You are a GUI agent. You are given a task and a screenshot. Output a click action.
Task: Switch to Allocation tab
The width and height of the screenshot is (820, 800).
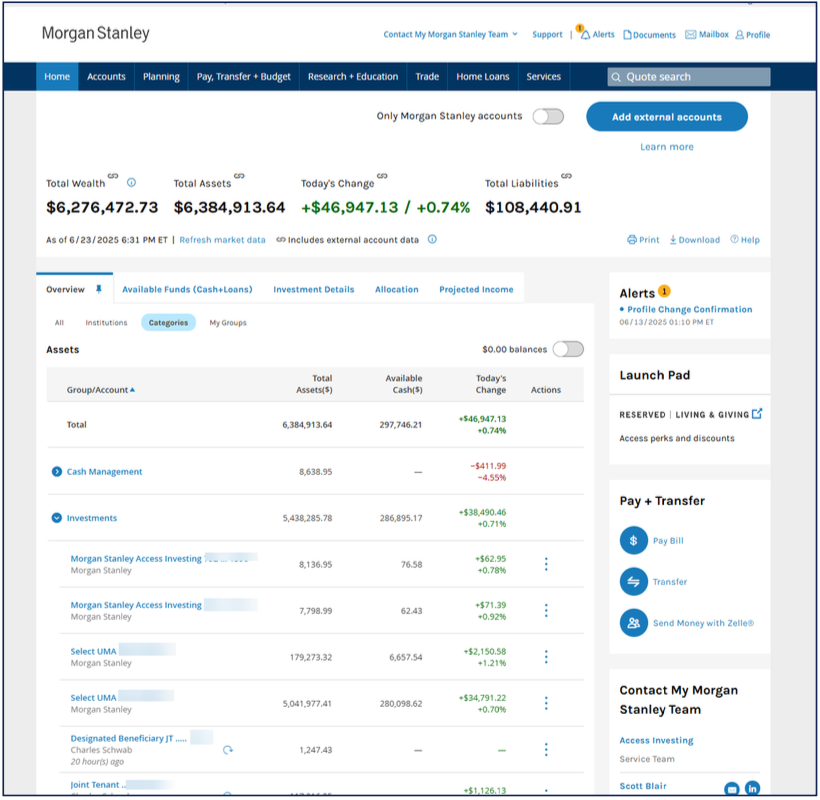point(396,289)
